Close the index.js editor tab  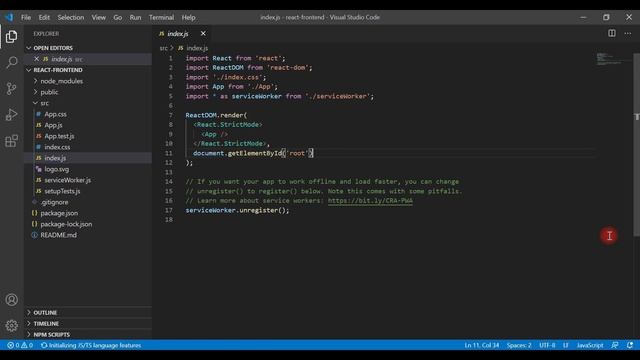[203, 33]
